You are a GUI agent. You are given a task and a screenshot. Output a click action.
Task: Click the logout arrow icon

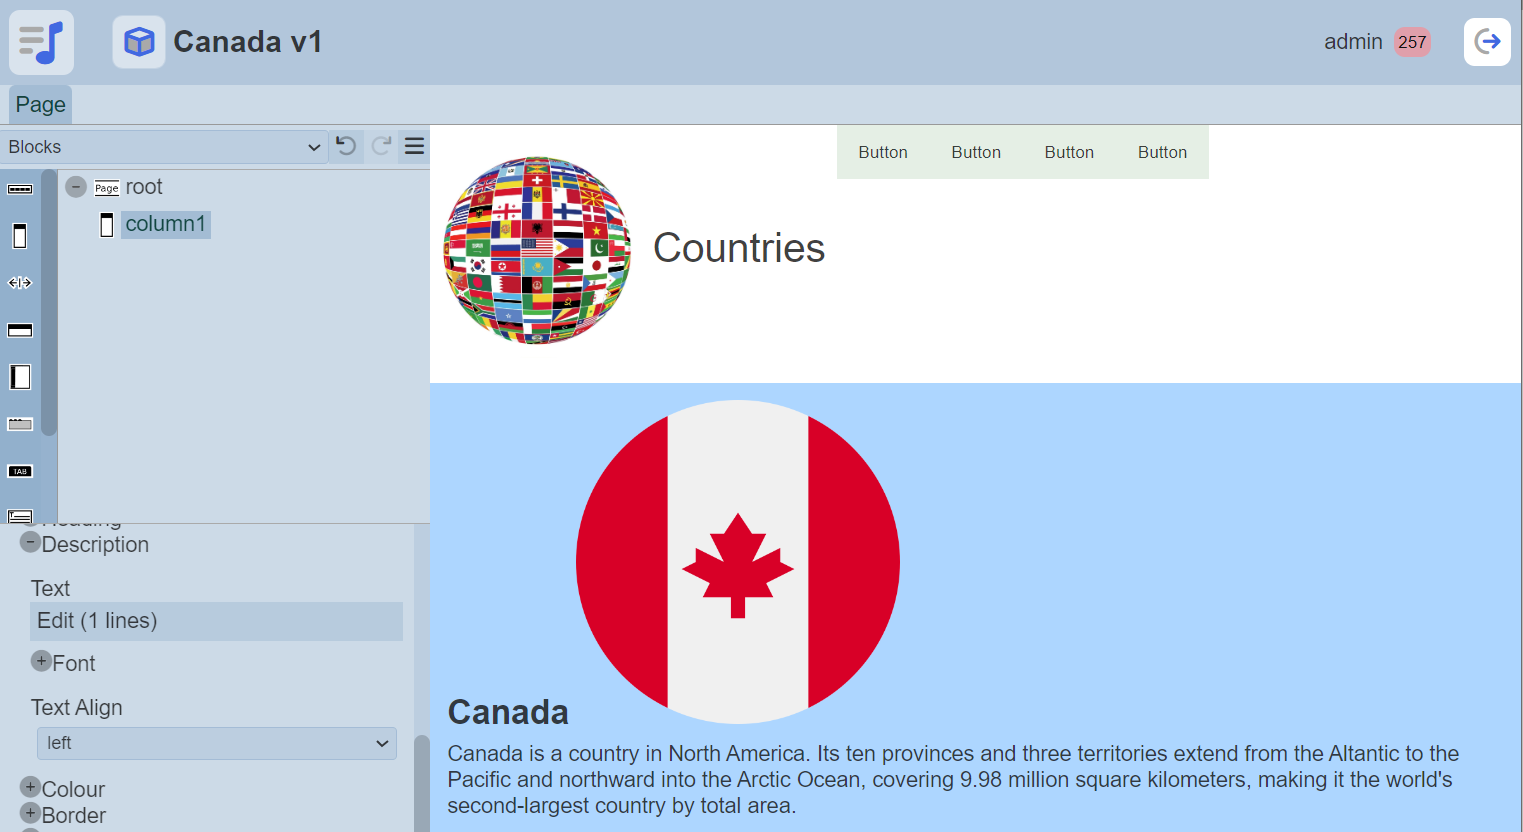(1487, 42)
